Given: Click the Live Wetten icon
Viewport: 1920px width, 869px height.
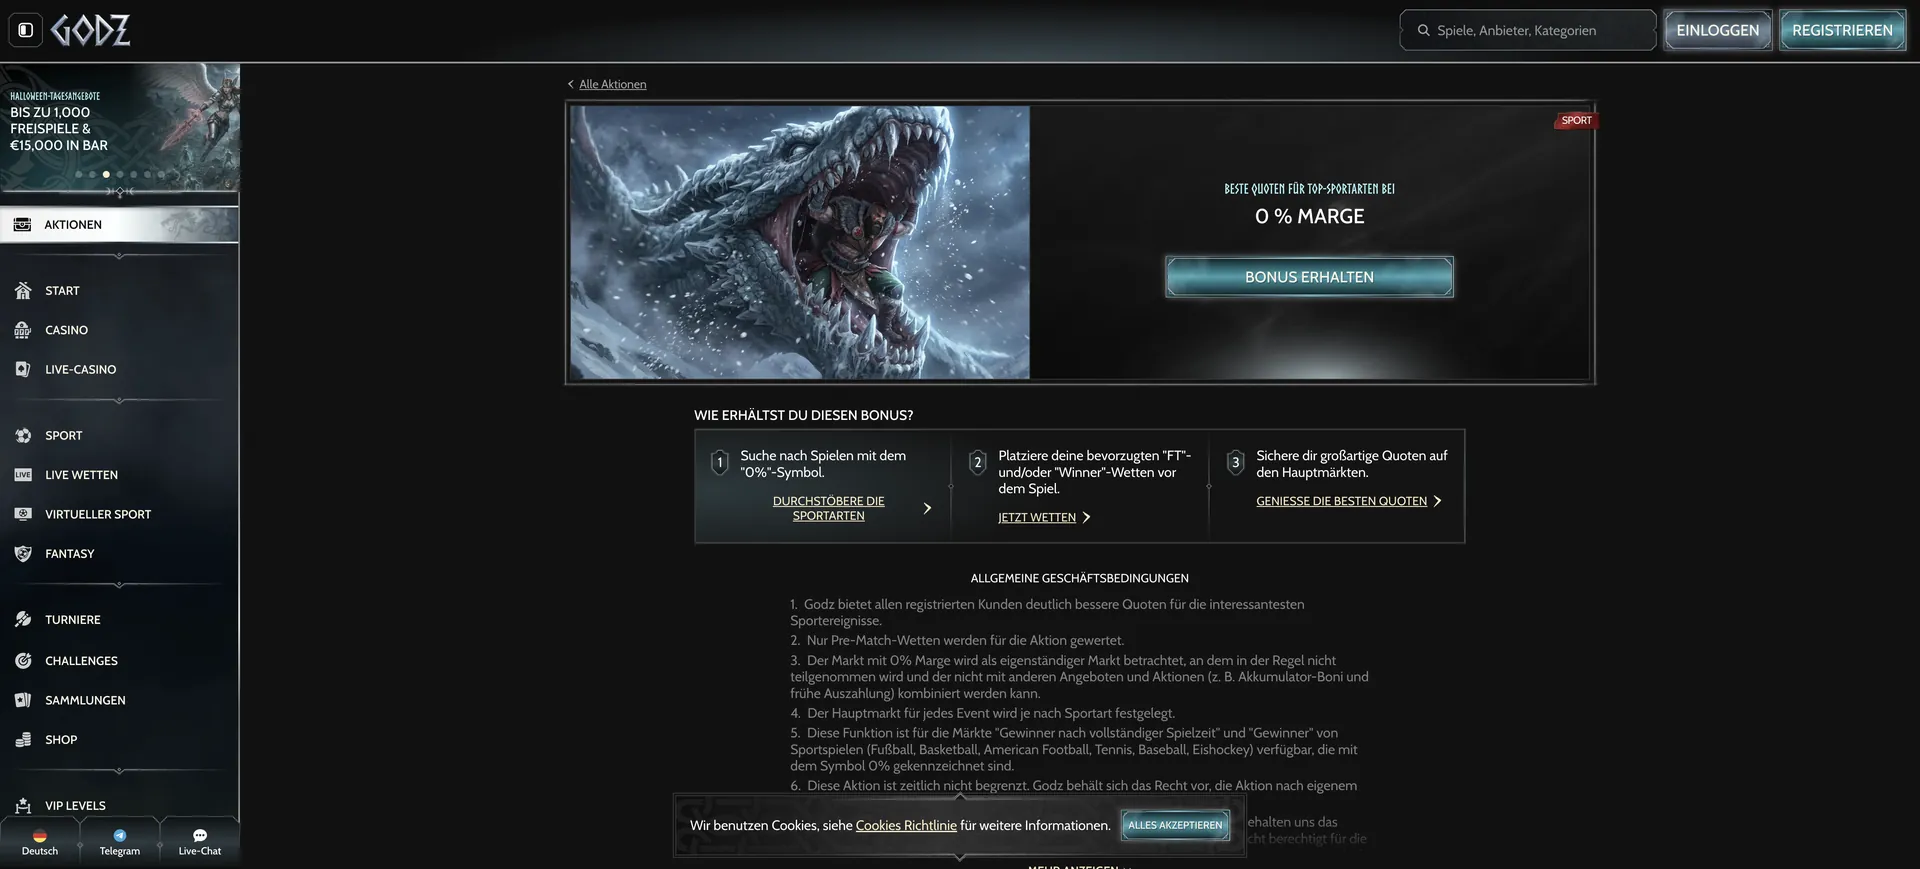Looking at the screenshot, I should point(23,475).
